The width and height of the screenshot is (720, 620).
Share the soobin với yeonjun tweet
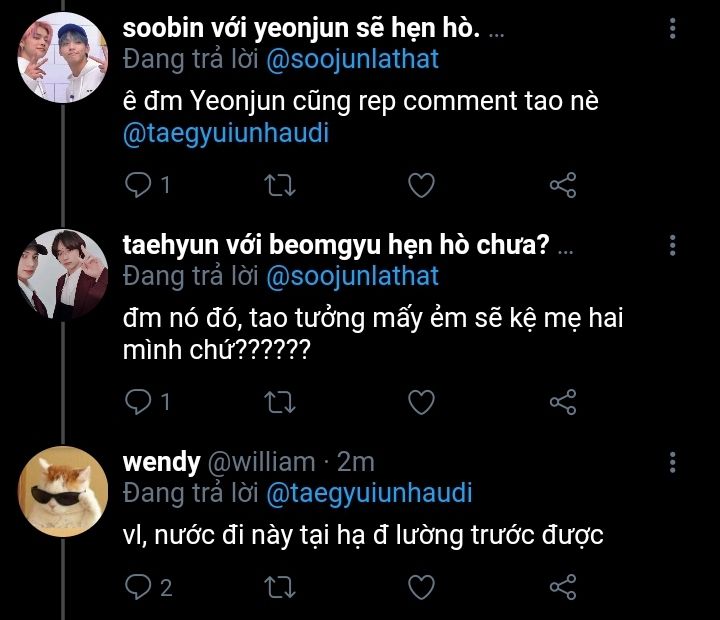pyautogui.click(x=564, y=185)
